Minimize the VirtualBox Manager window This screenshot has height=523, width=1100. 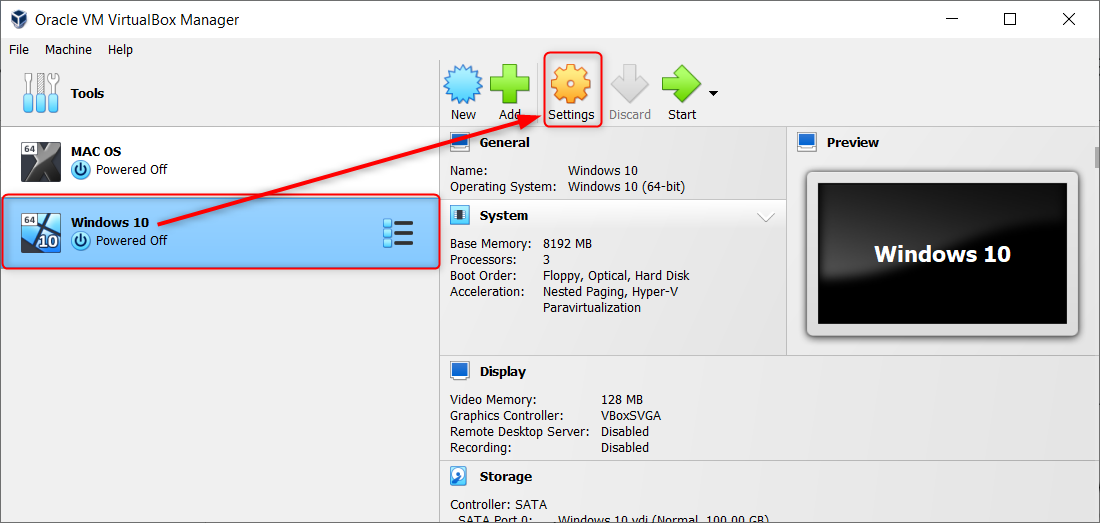click(951, 20)
